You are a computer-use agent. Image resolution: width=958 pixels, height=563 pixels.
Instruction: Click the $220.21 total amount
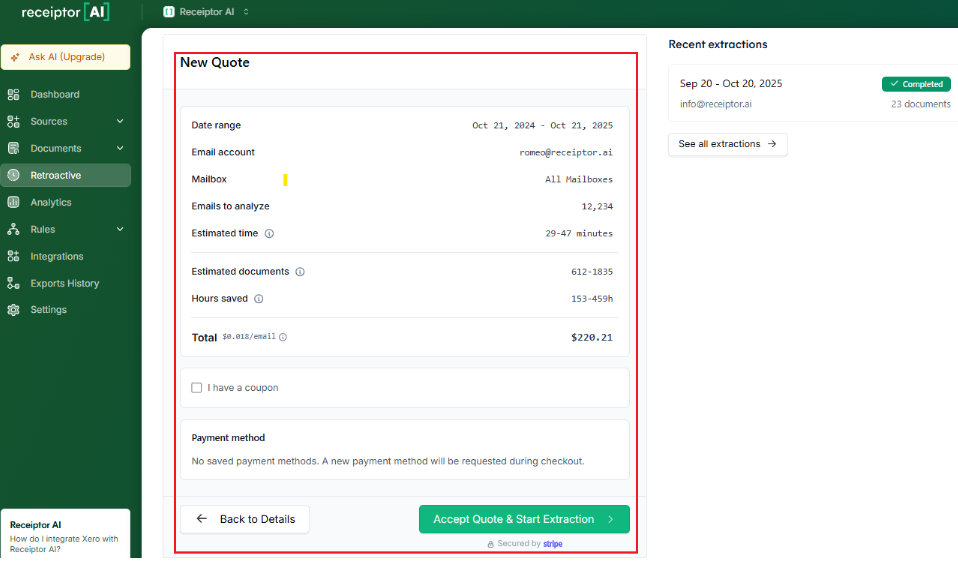591,337
